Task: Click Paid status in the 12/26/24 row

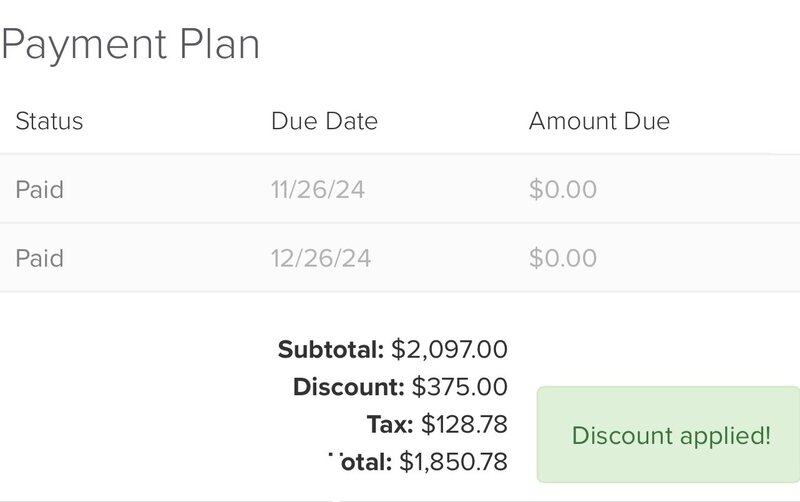Action: tap(39, 258)
